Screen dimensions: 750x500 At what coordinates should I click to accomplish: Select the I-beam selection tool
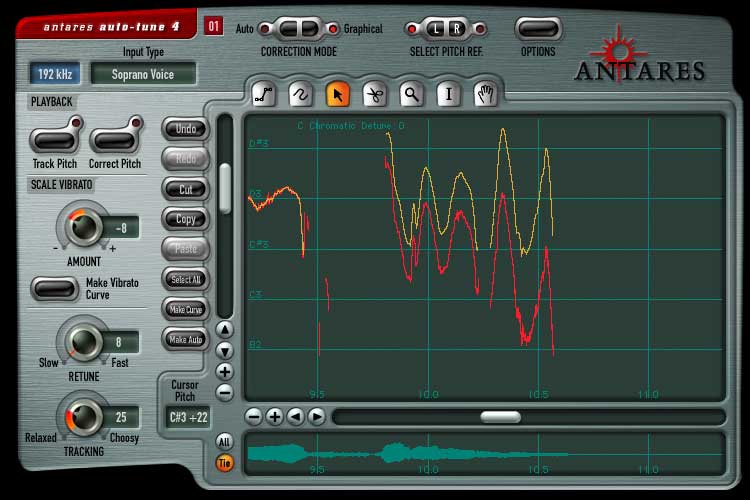449,94
